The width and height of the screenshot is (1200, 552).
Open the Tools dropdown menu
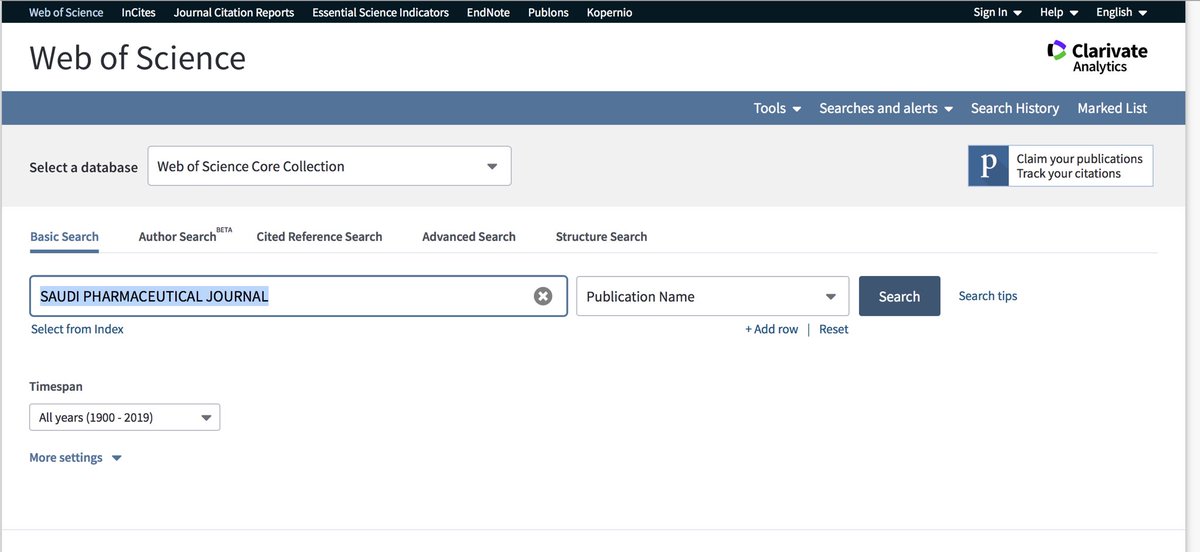(x=778, y=108)
